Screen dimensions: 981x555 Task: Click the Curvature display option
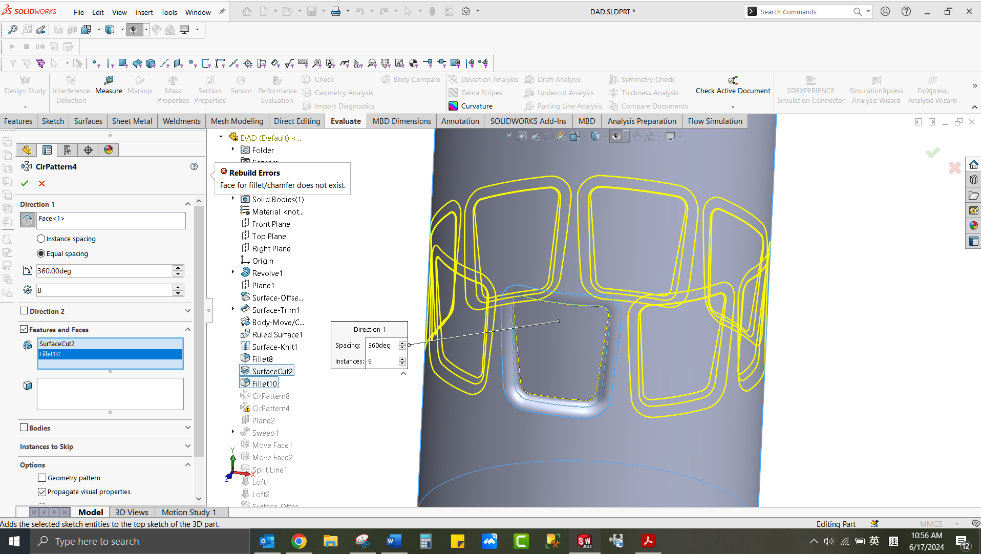470,106
